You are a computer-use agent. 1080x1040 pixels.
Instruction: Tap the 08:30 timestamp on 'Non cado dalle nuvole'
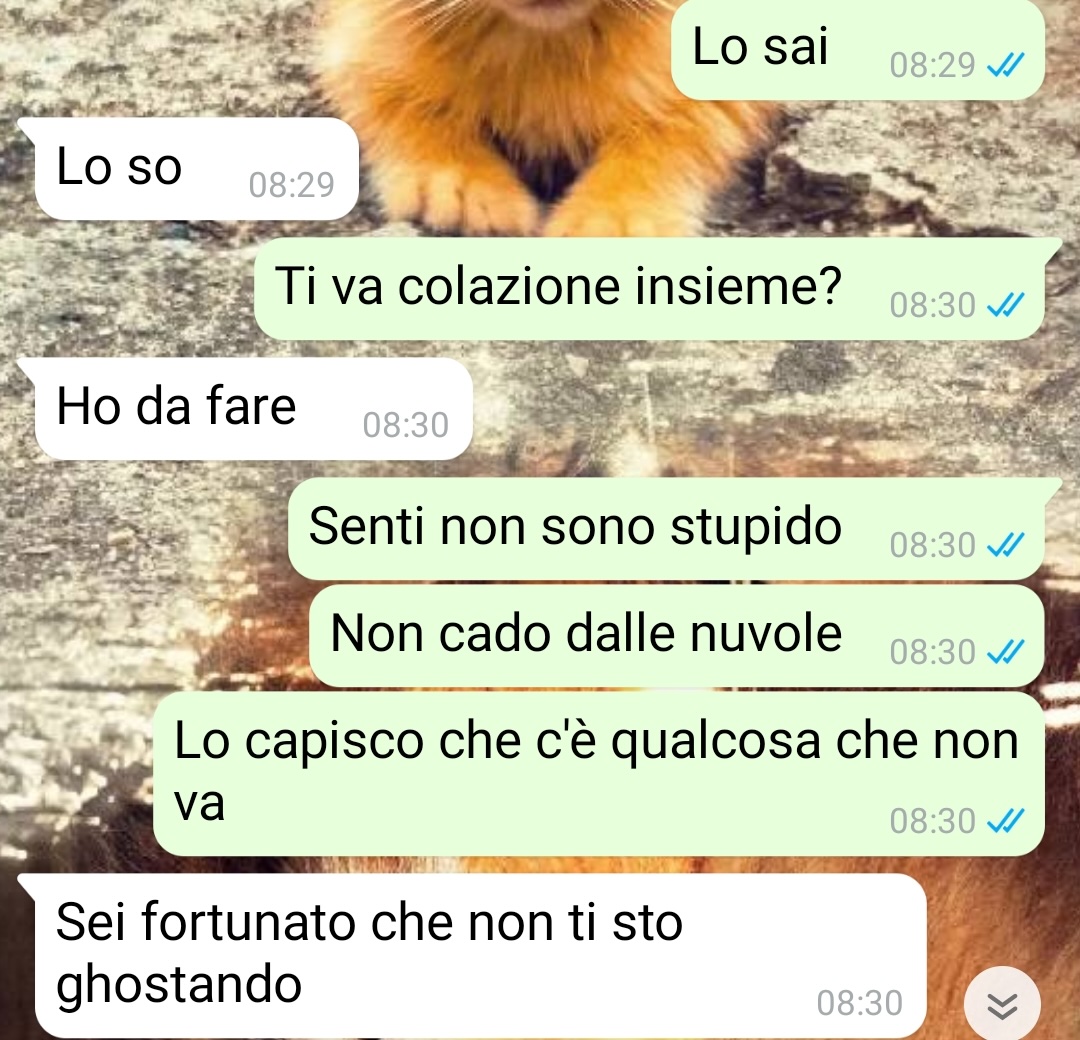pos(932,651)
